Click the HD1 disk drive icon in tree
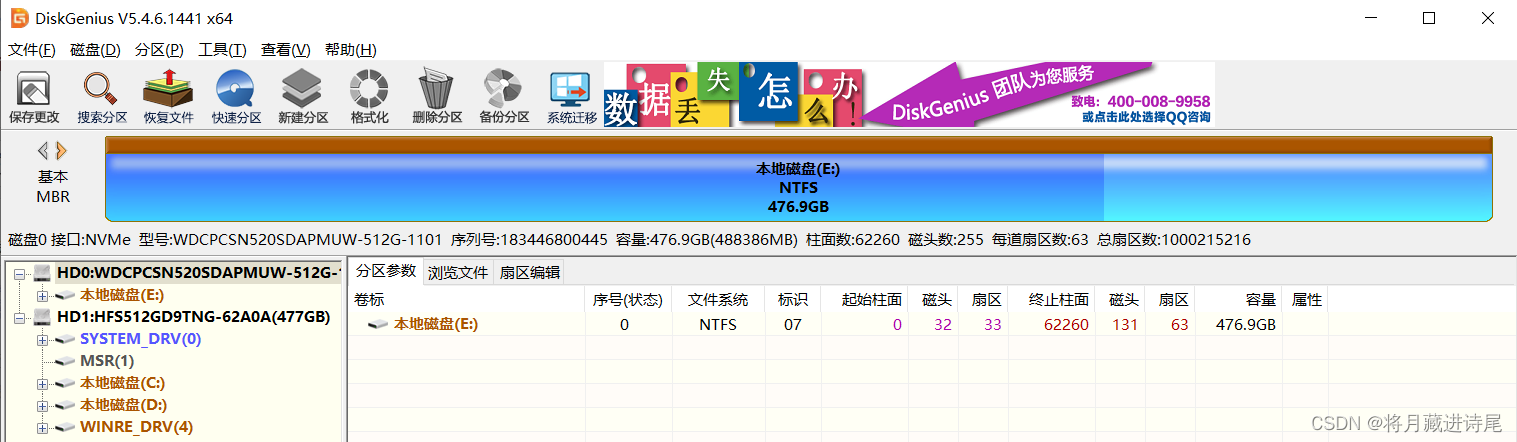1517x442 pixels. tap(42, 317)
